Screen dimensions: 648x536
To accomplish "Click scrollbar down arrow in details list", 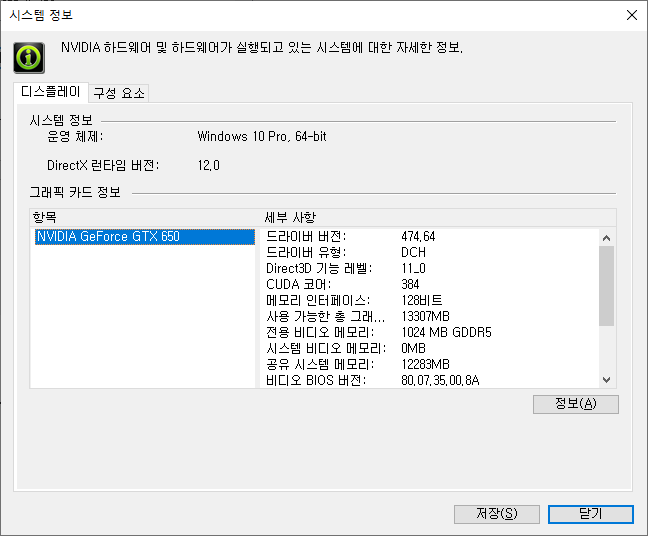I will [x=607, y=380].
